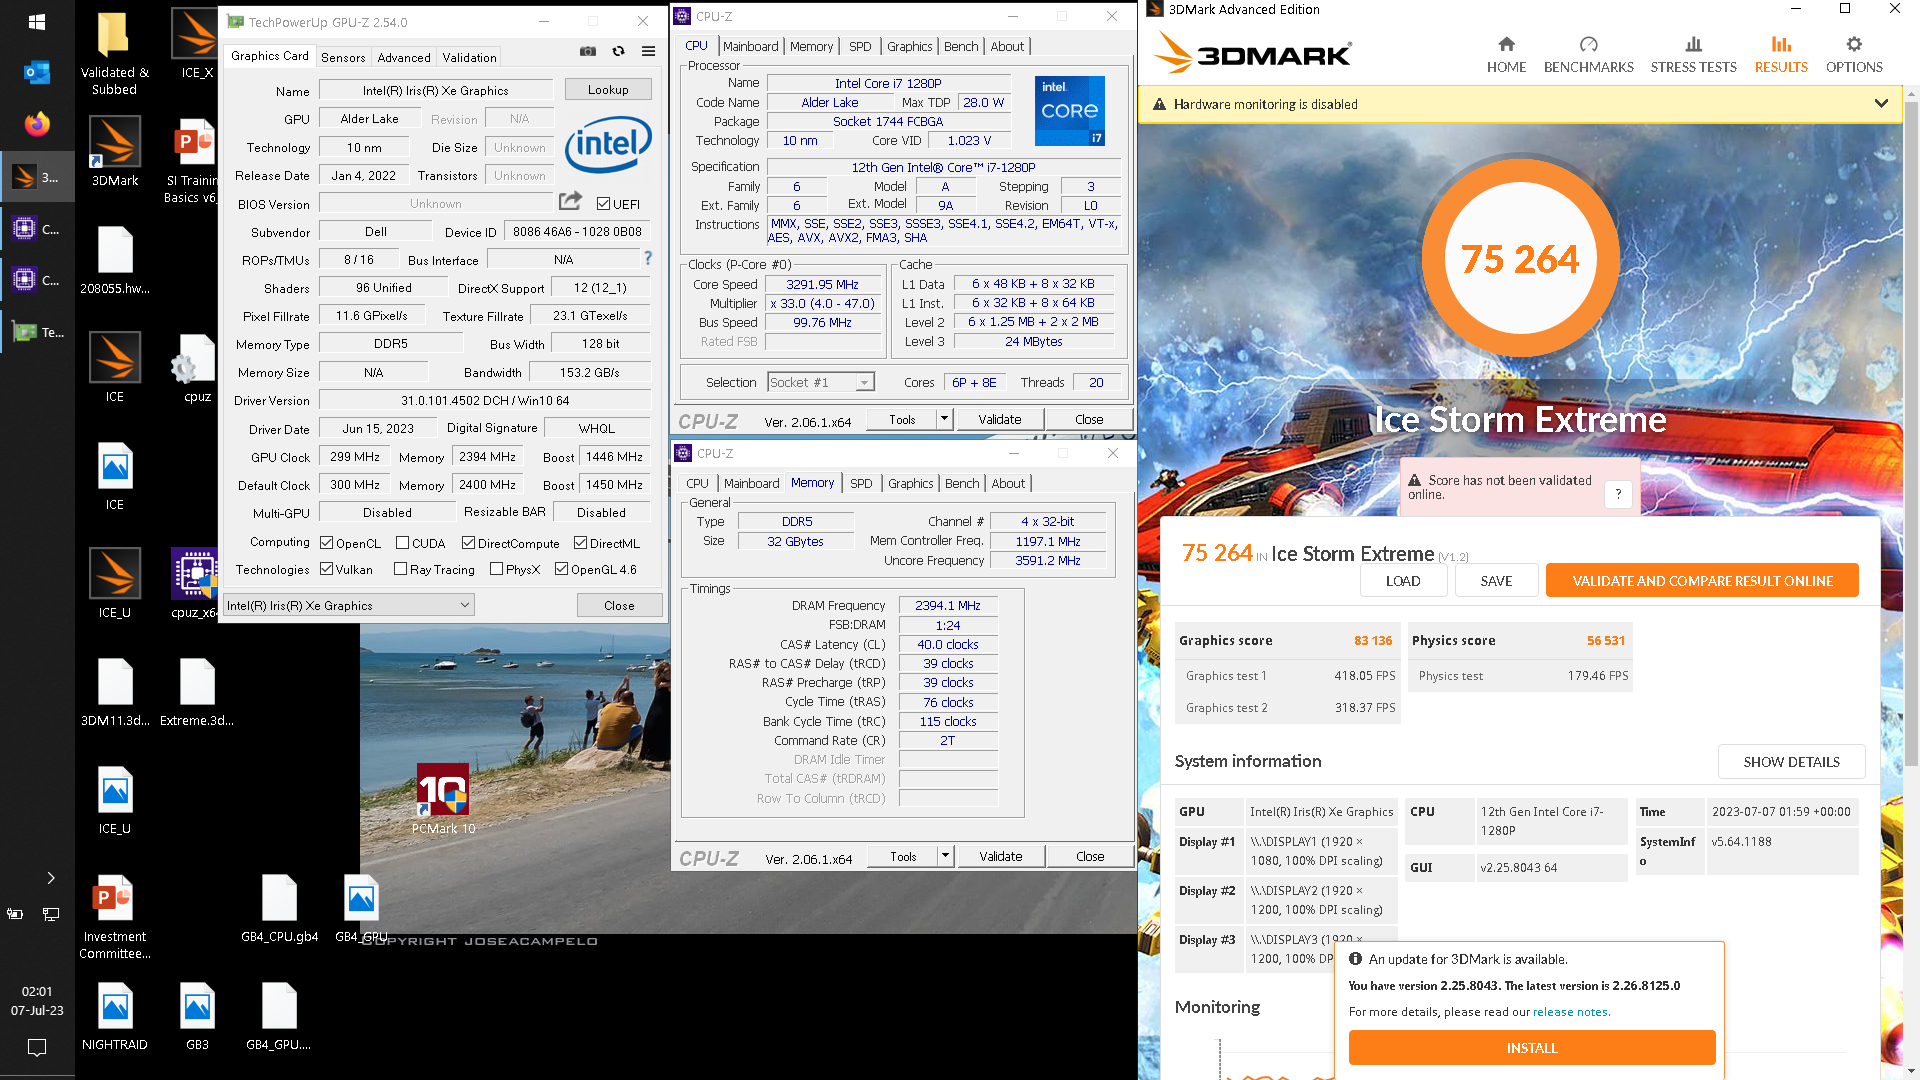Select Investment Committee PowerPoint file
The image size is (1920, 1080).
114,917
